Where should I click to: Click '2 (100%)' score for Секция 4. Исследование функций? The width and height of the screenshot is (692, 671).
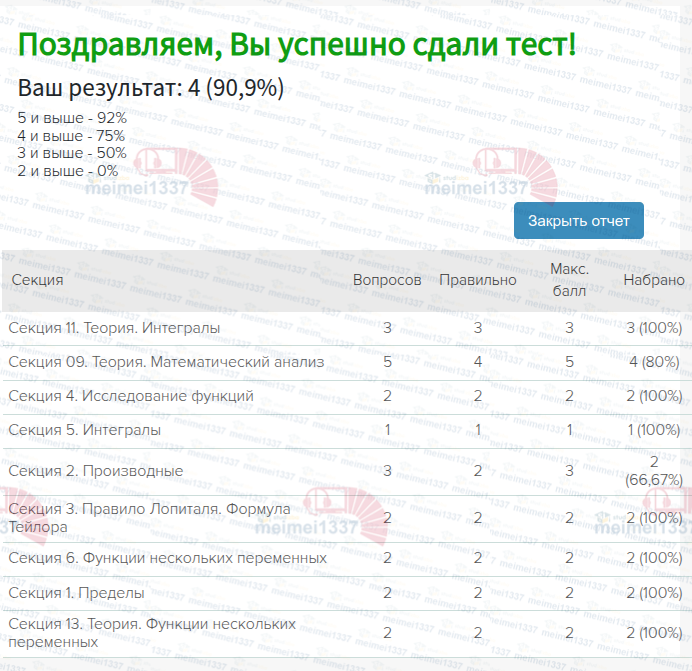pyautogui.click(x=654, y=396)
